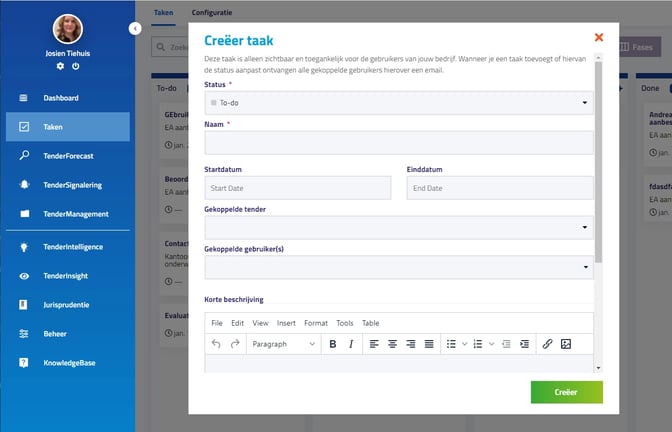The image size is (672, 432).
Task: Click the TenderSignalering bell icon
Action: 24,184
